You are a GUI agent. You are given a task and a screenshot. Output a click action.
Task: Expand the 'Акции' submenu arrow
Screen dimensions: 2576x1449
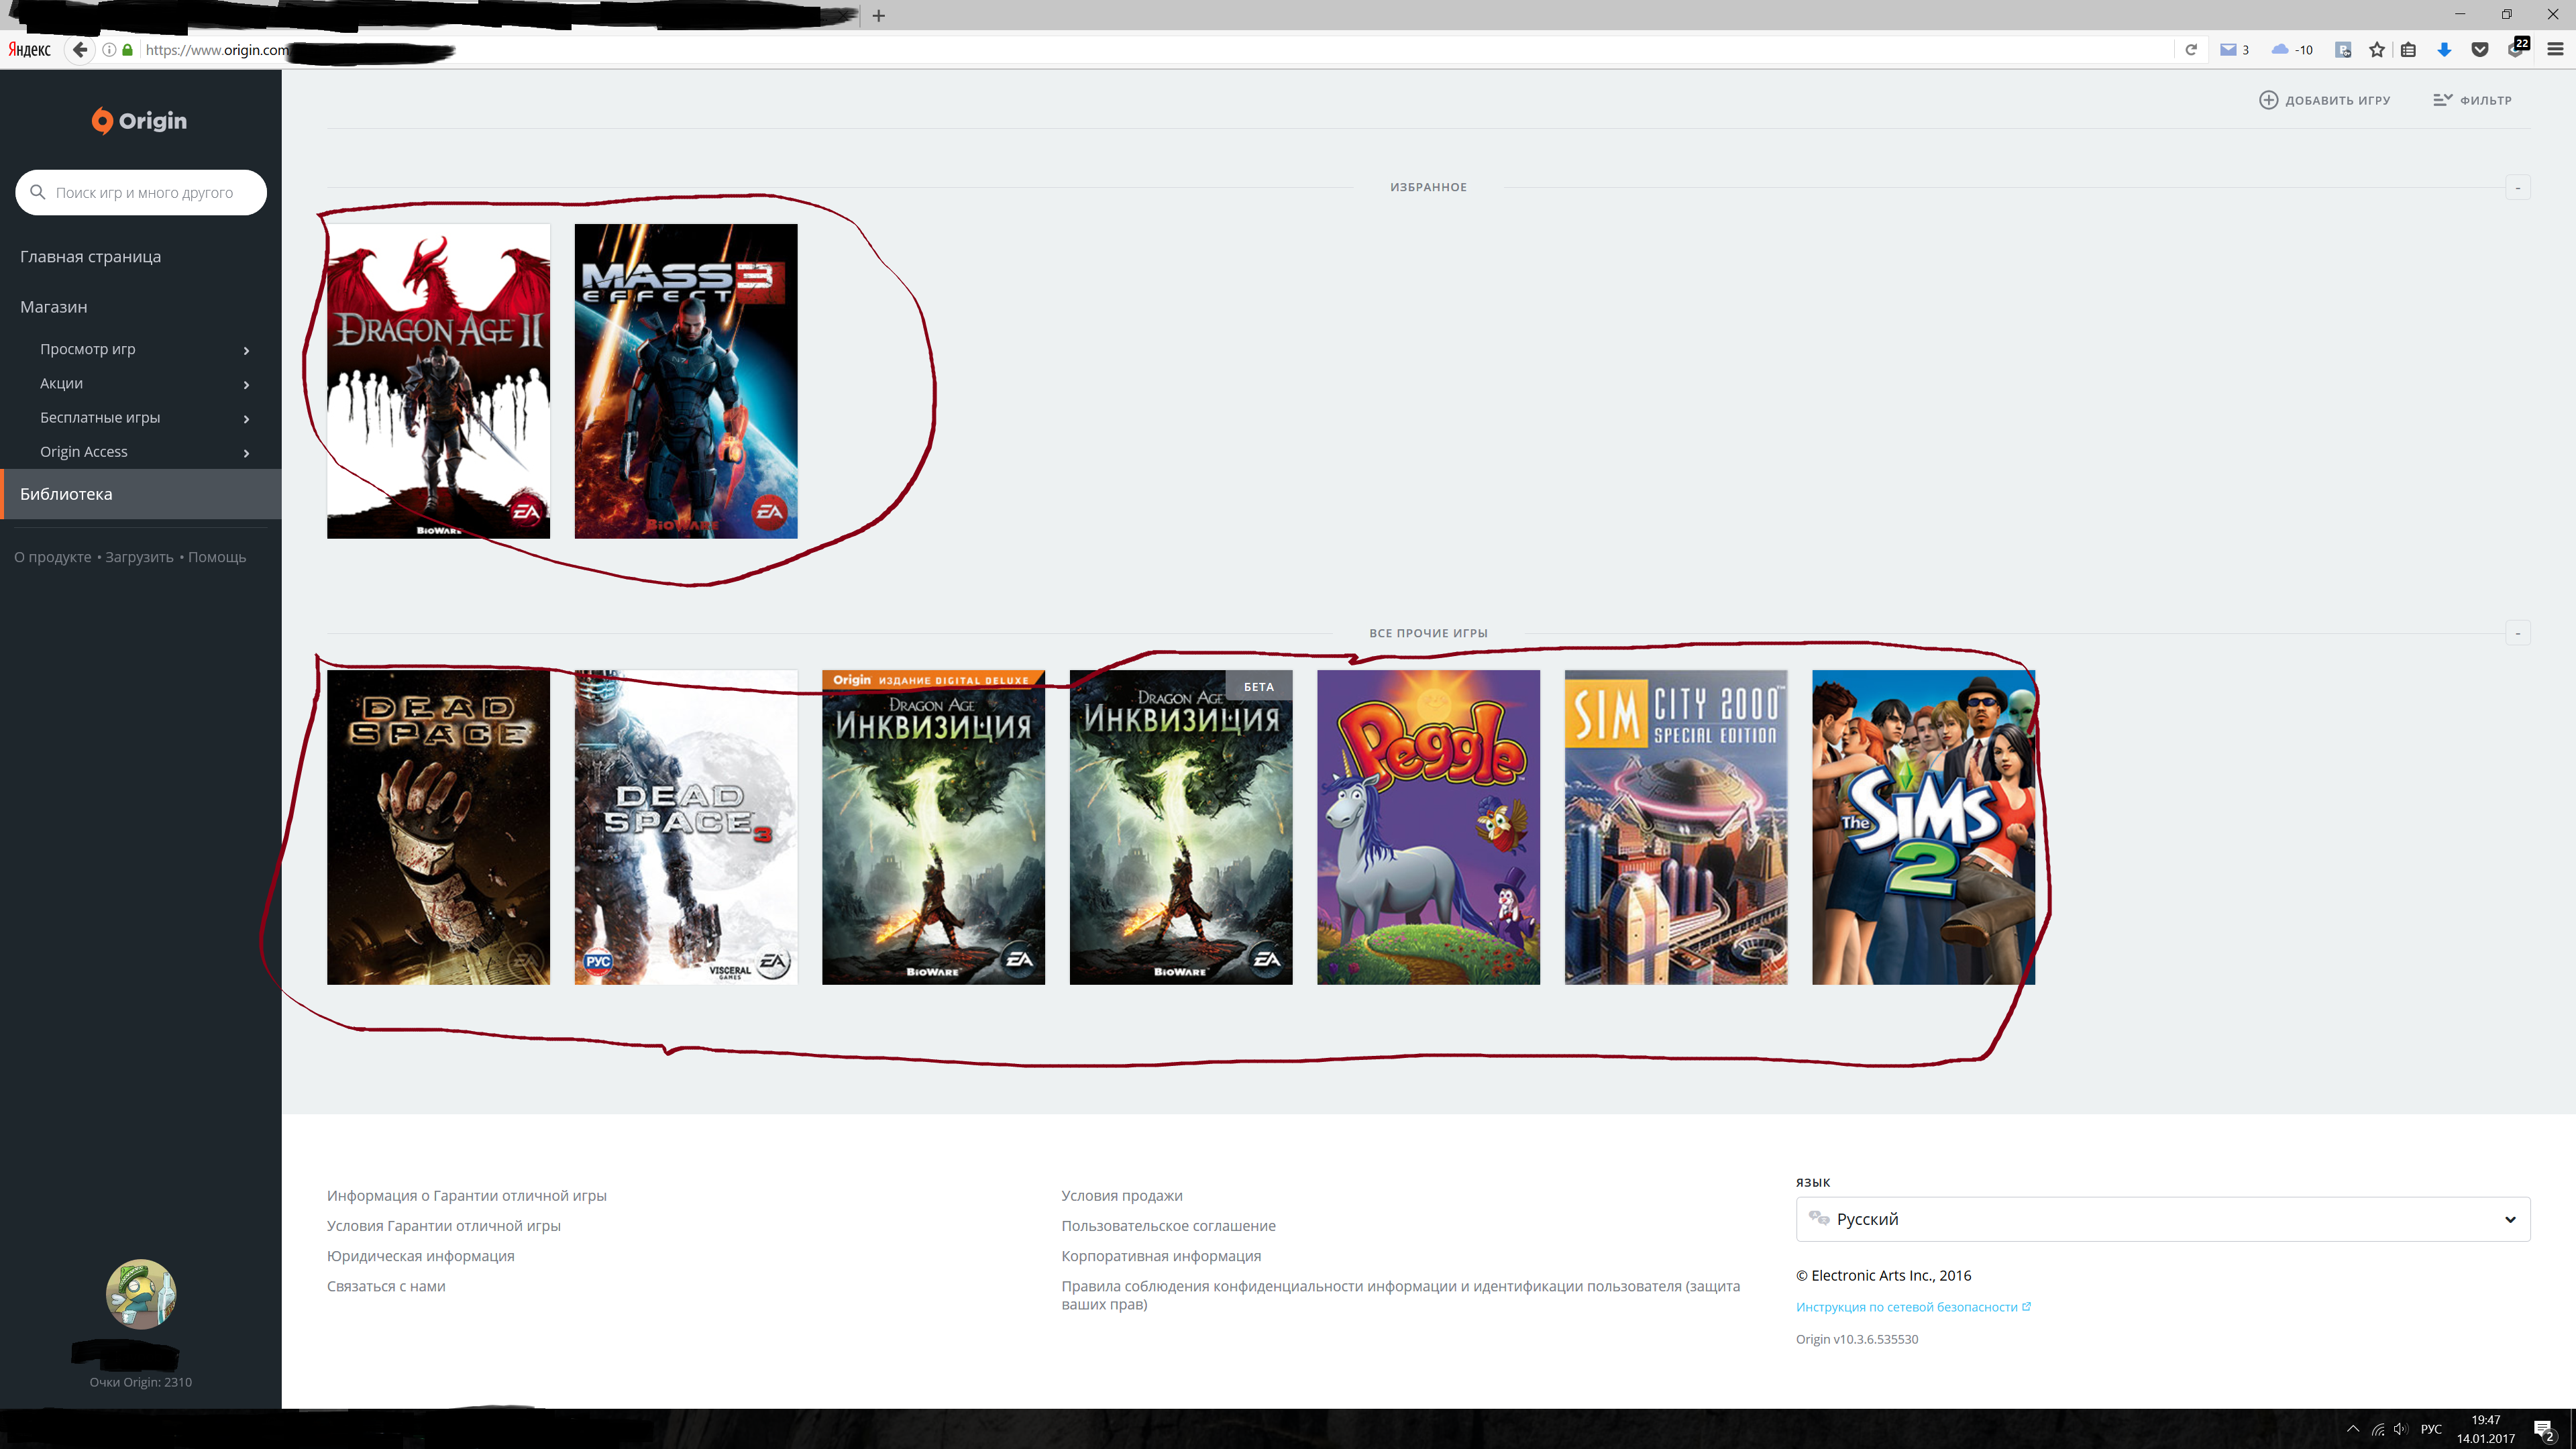(246, 384)
